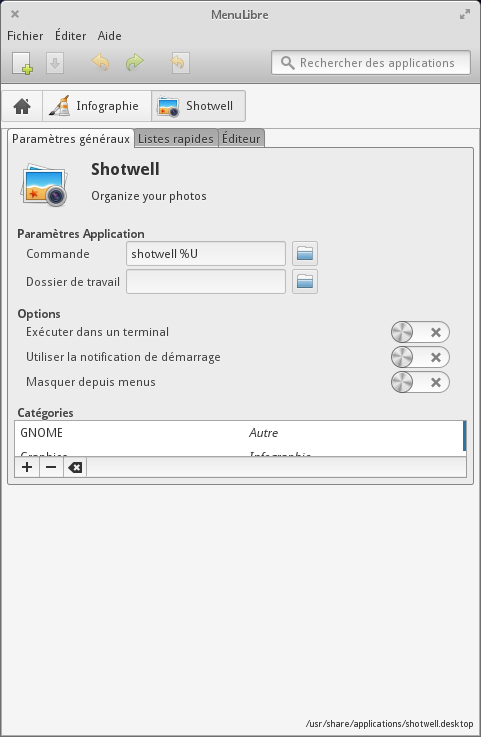The height and width of the screenshot is (737, 481).
Task: Switch to Éditeur tab
Action: (241, 139)
